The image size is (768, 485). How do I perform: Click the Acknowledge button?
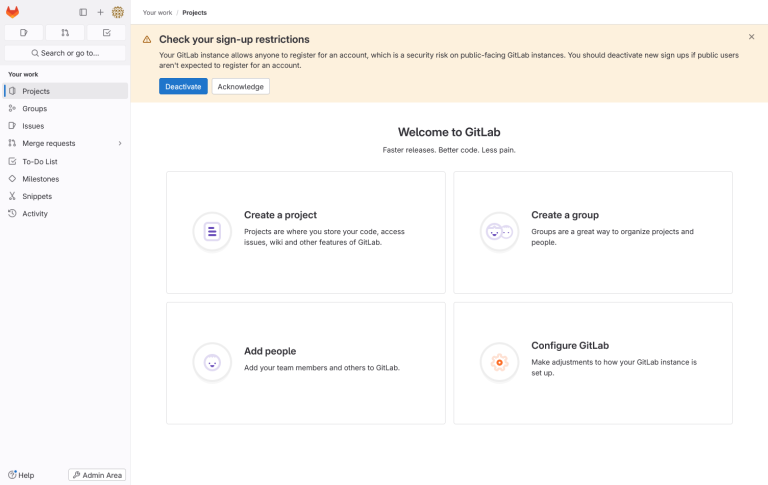240,87
